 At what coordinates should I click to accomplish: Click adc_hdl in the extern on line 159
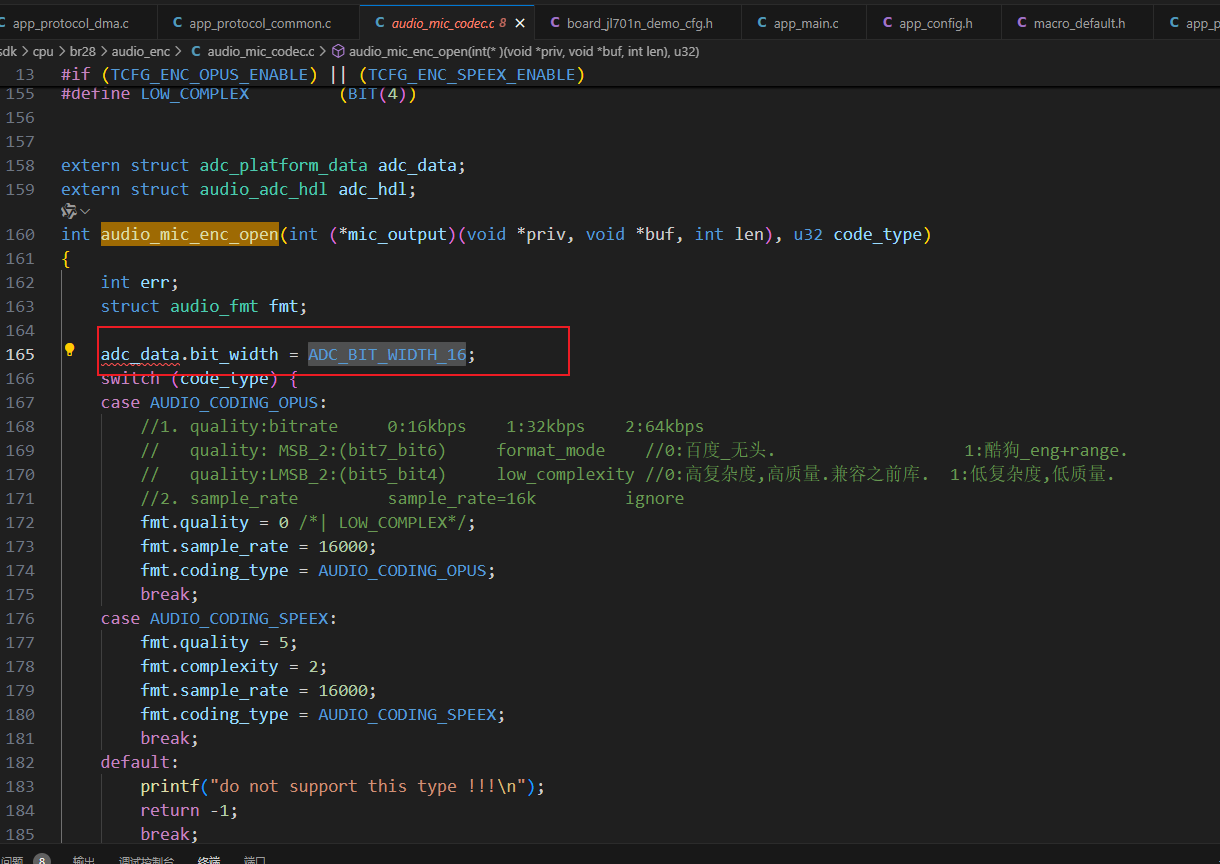[x=372, y=189]
